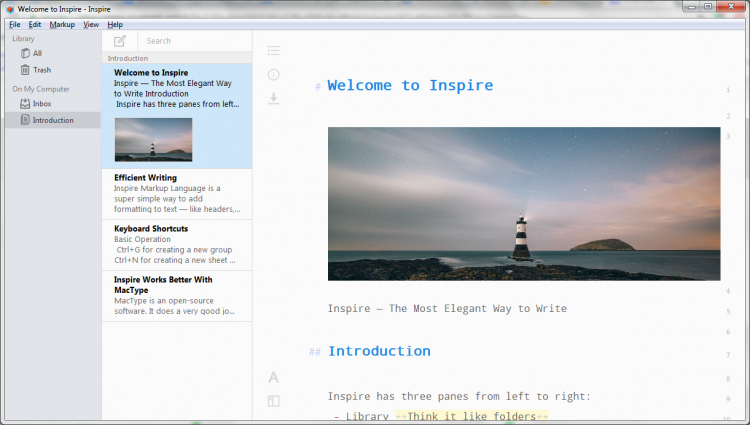The height and width of the screenshot is (425, 750).
Task: Open the Efficient Writing sheet
Action: 177,194
